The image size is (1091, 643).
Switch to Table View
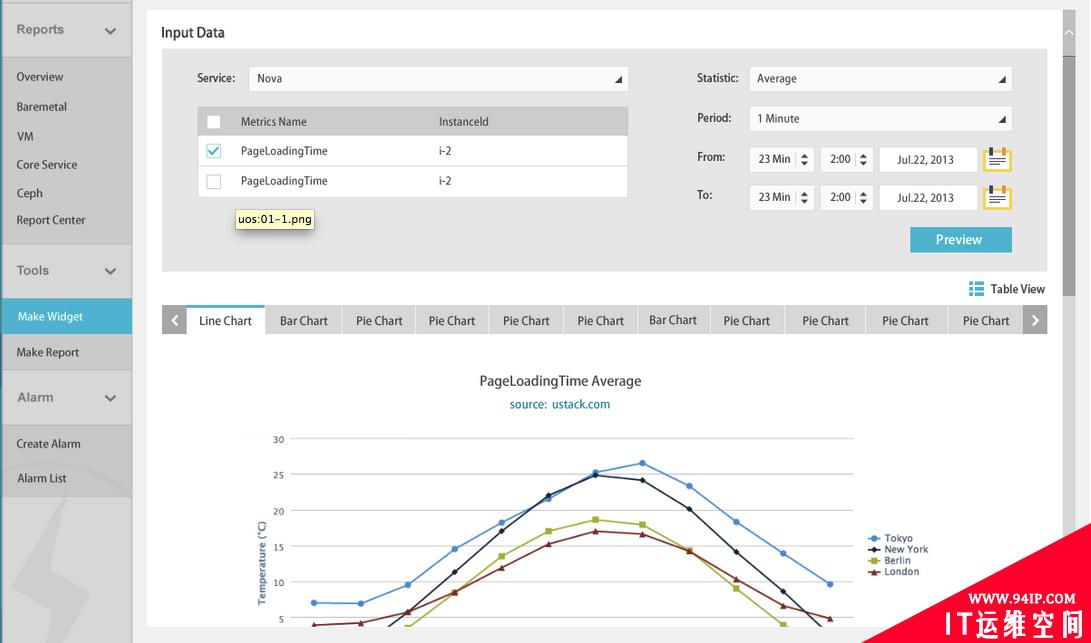point(1007,289)
